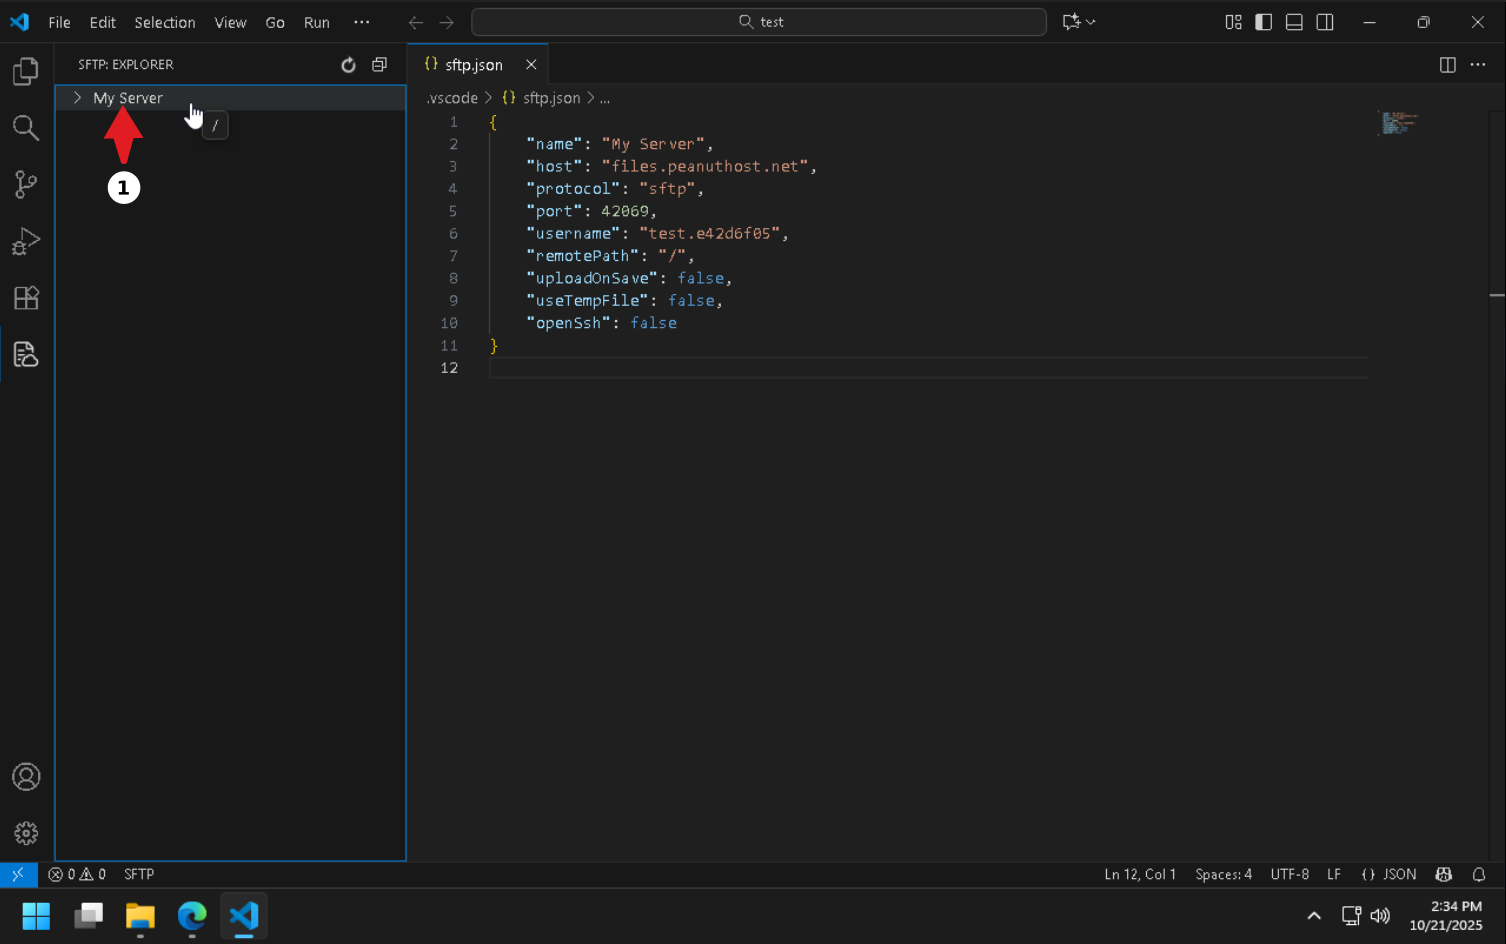Image resolution: width=1506 pixels, height=944 pixels.
Task: Open the Extensions view
Action: [x=26, y=298]
